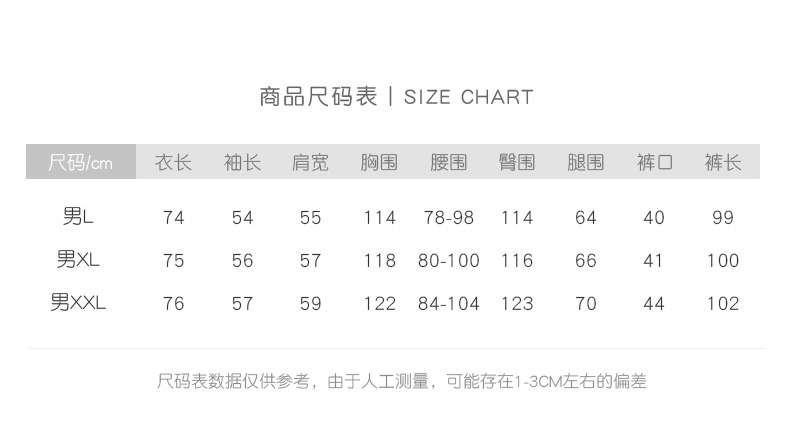Viewport: 790px width, 435px height.
Task: Select the 尺码/cm header cell
Action: 81,162
